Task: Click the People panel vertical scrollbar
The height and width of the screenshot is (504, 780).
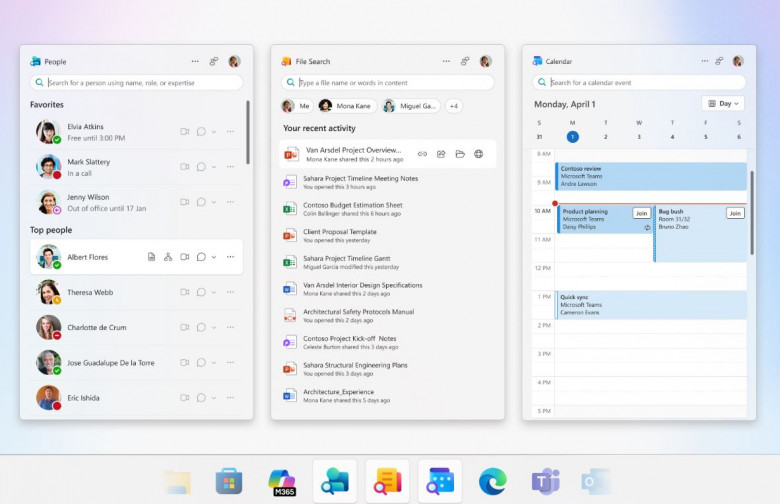Action: point(248,132)
